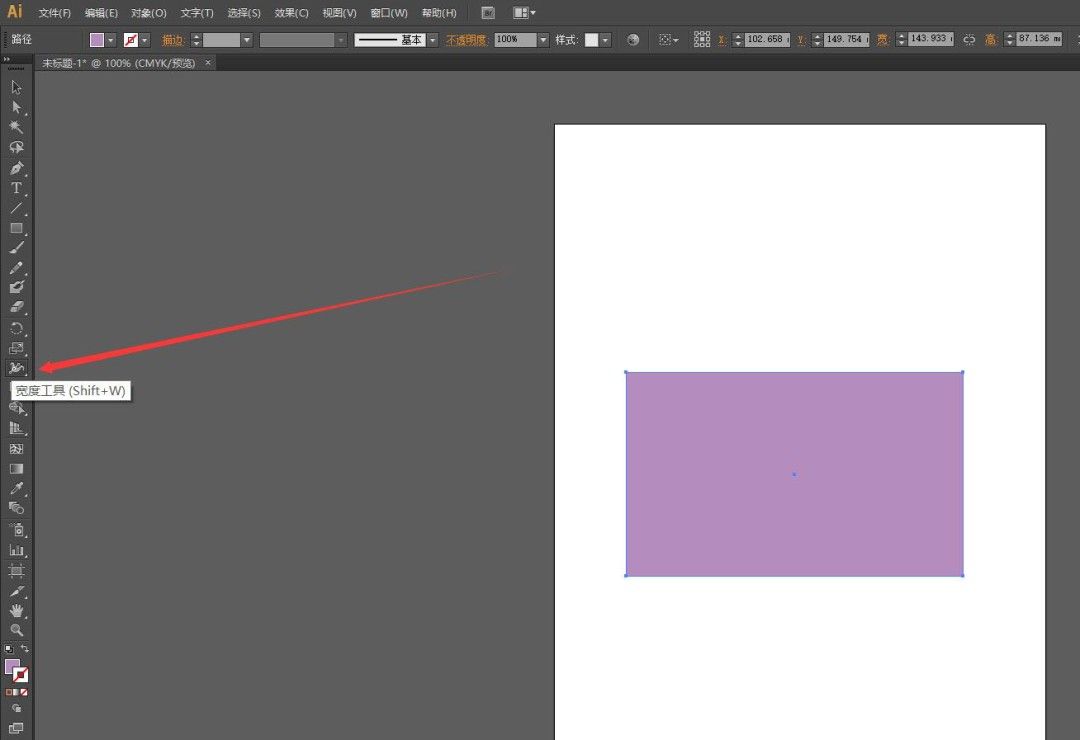Click the X position input field

767,40
